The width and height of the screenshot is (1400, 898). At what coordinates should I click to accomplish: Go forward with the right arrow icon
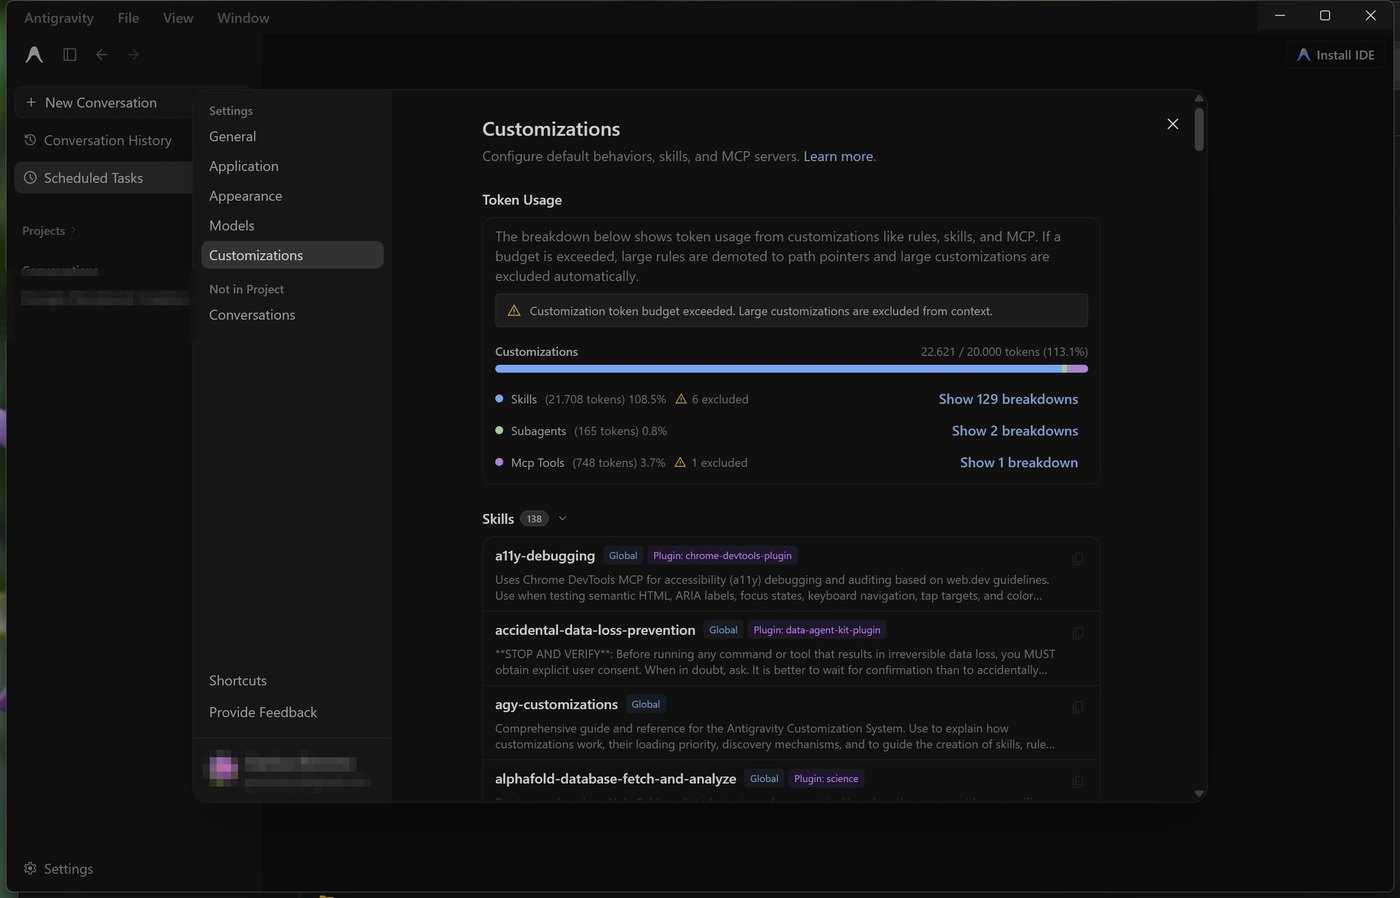(133, 55)
